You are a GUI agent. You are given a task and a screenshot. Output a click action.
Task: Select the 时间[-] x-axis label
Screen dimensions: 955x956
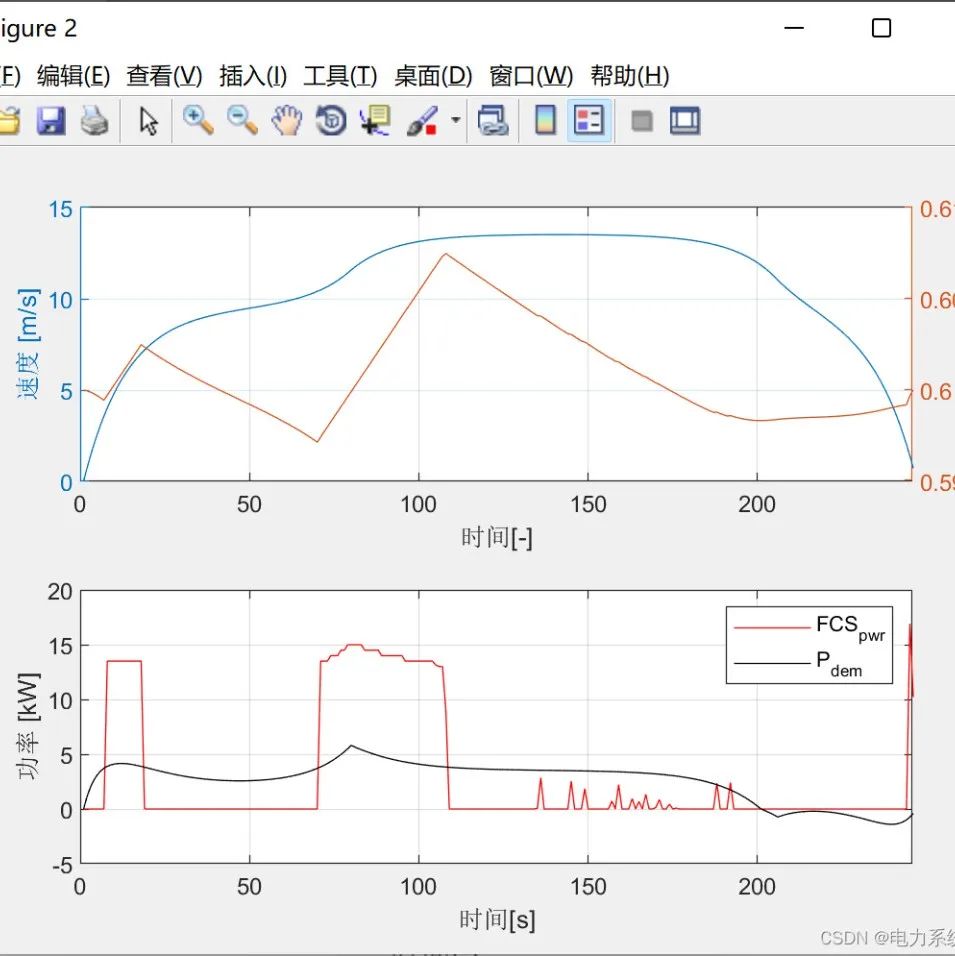496,538
